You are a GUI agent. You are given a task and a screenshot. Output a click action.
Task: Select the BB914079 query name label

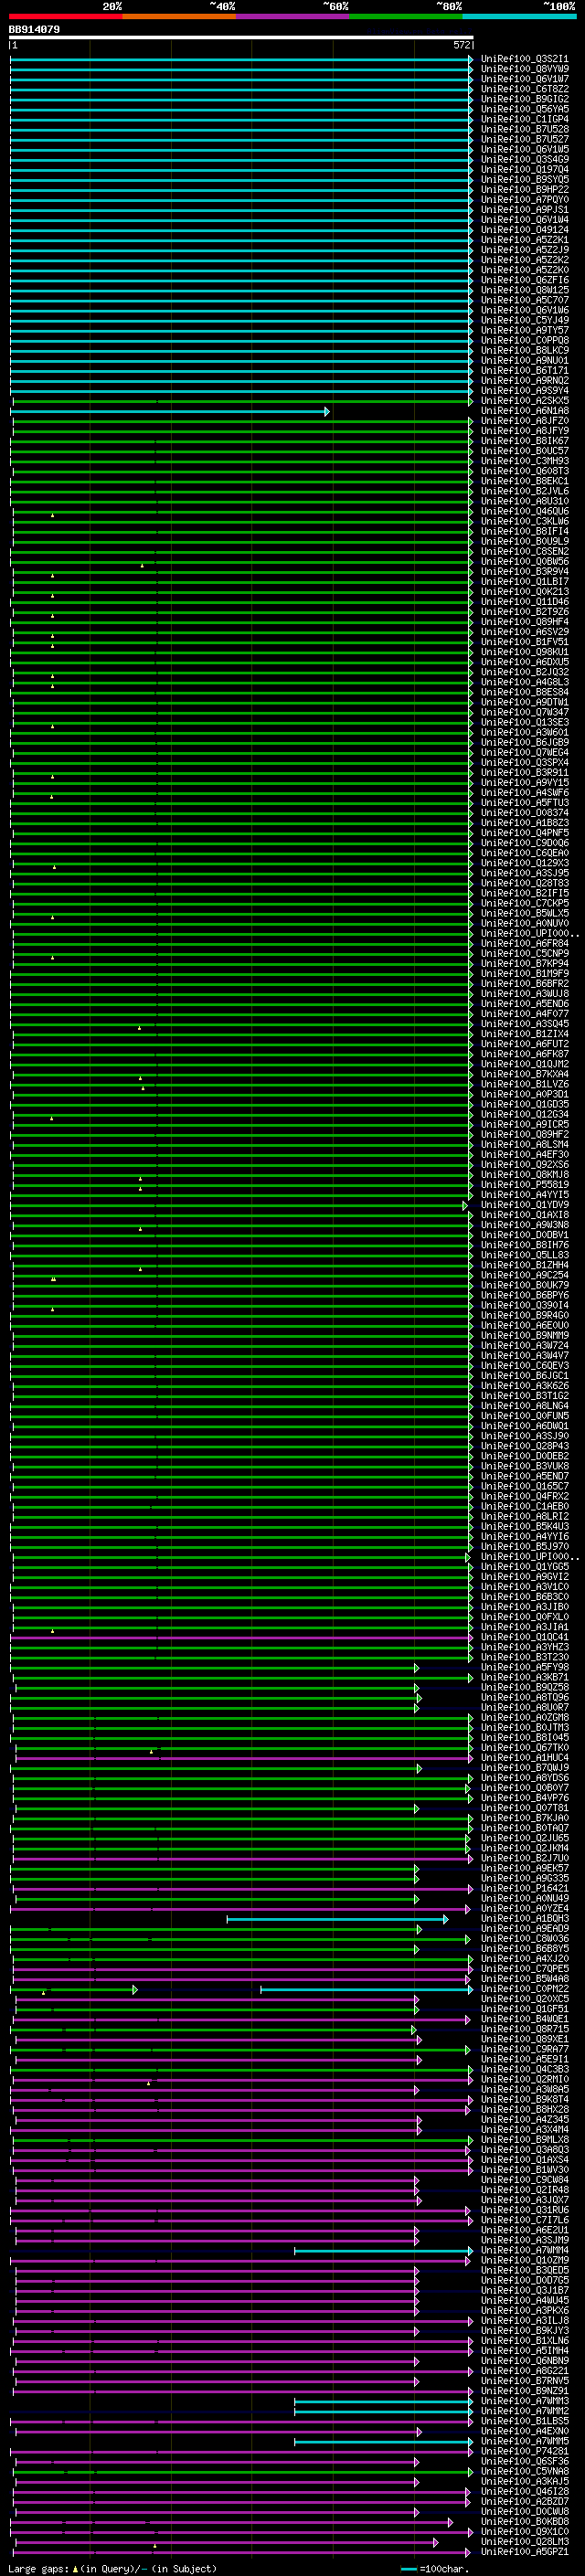click(x=34, y=29)
